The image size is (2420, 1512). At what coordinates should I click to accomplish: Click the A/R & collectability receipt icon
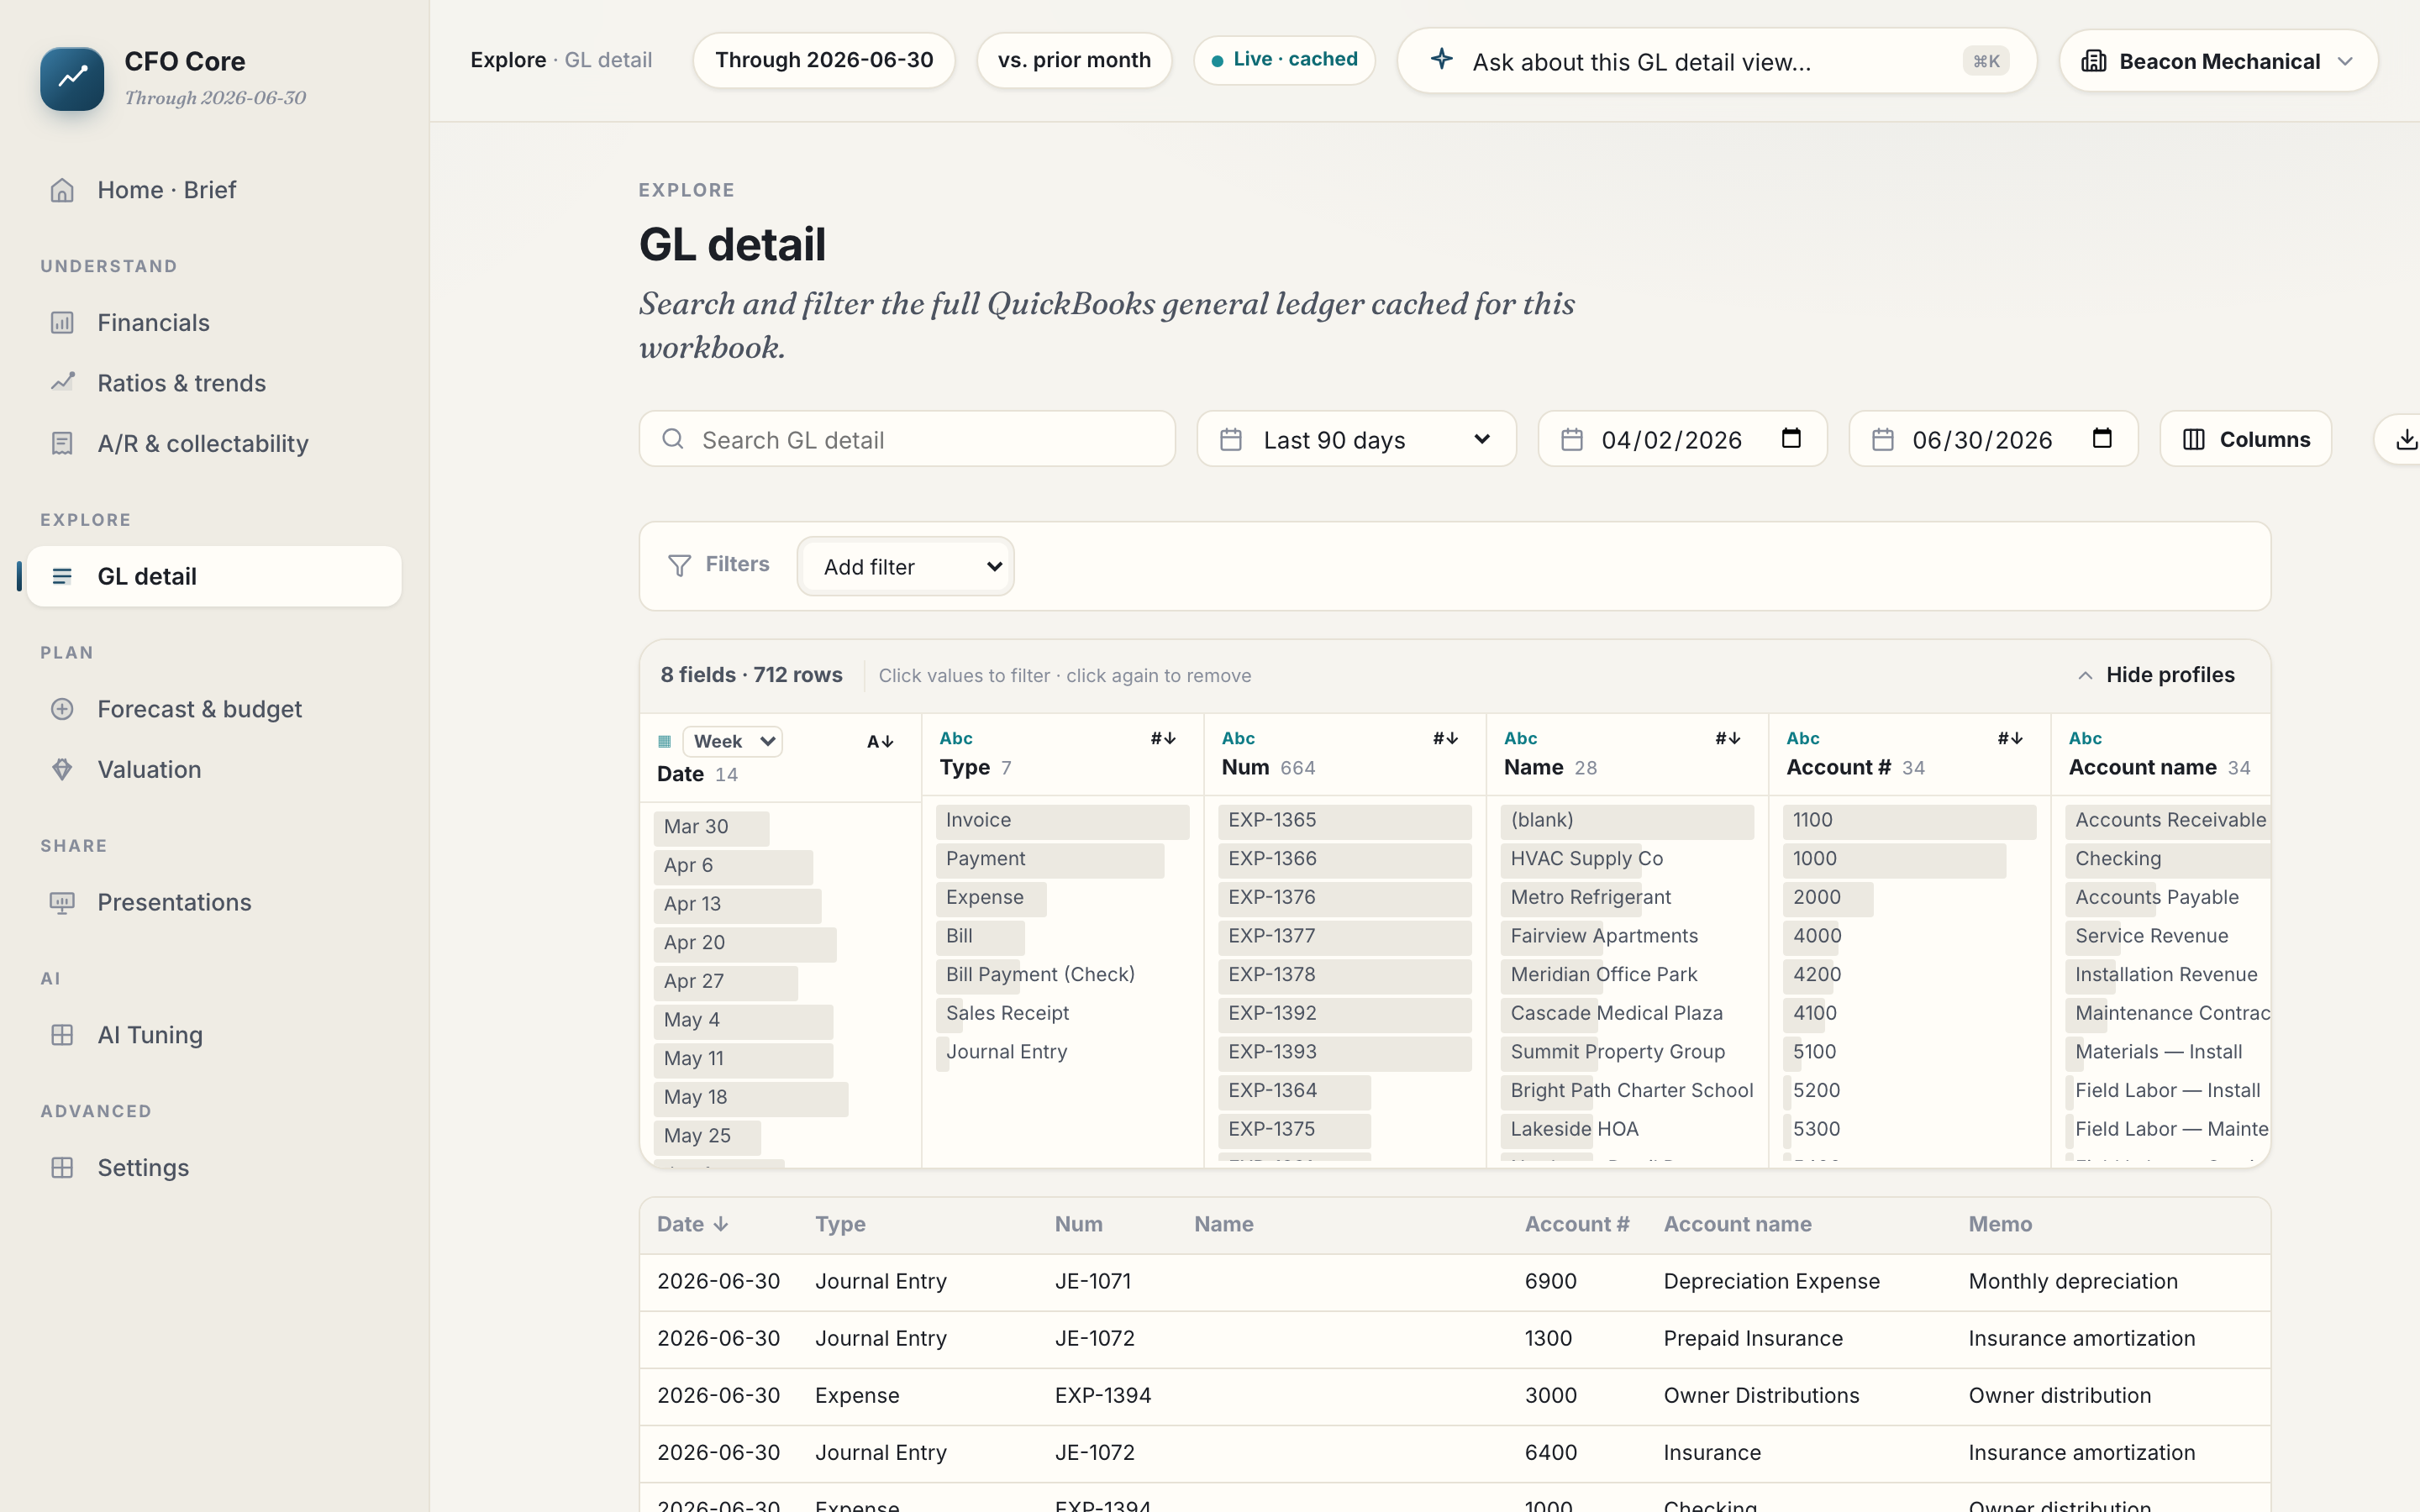point(62,444)
